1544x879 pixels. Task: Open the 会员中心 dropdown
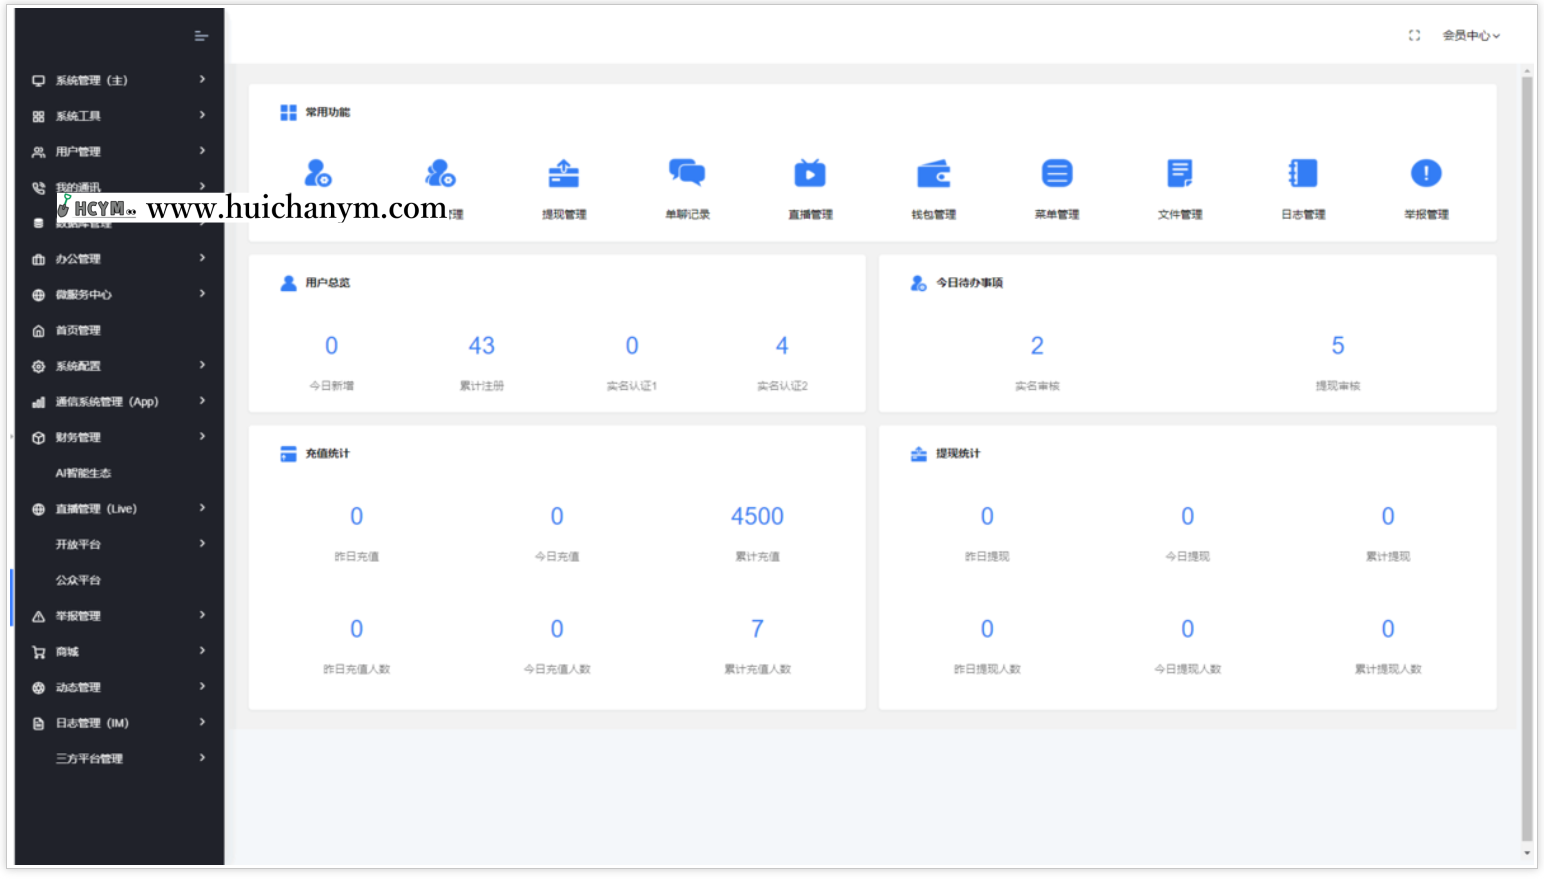tap(1470, 36)
